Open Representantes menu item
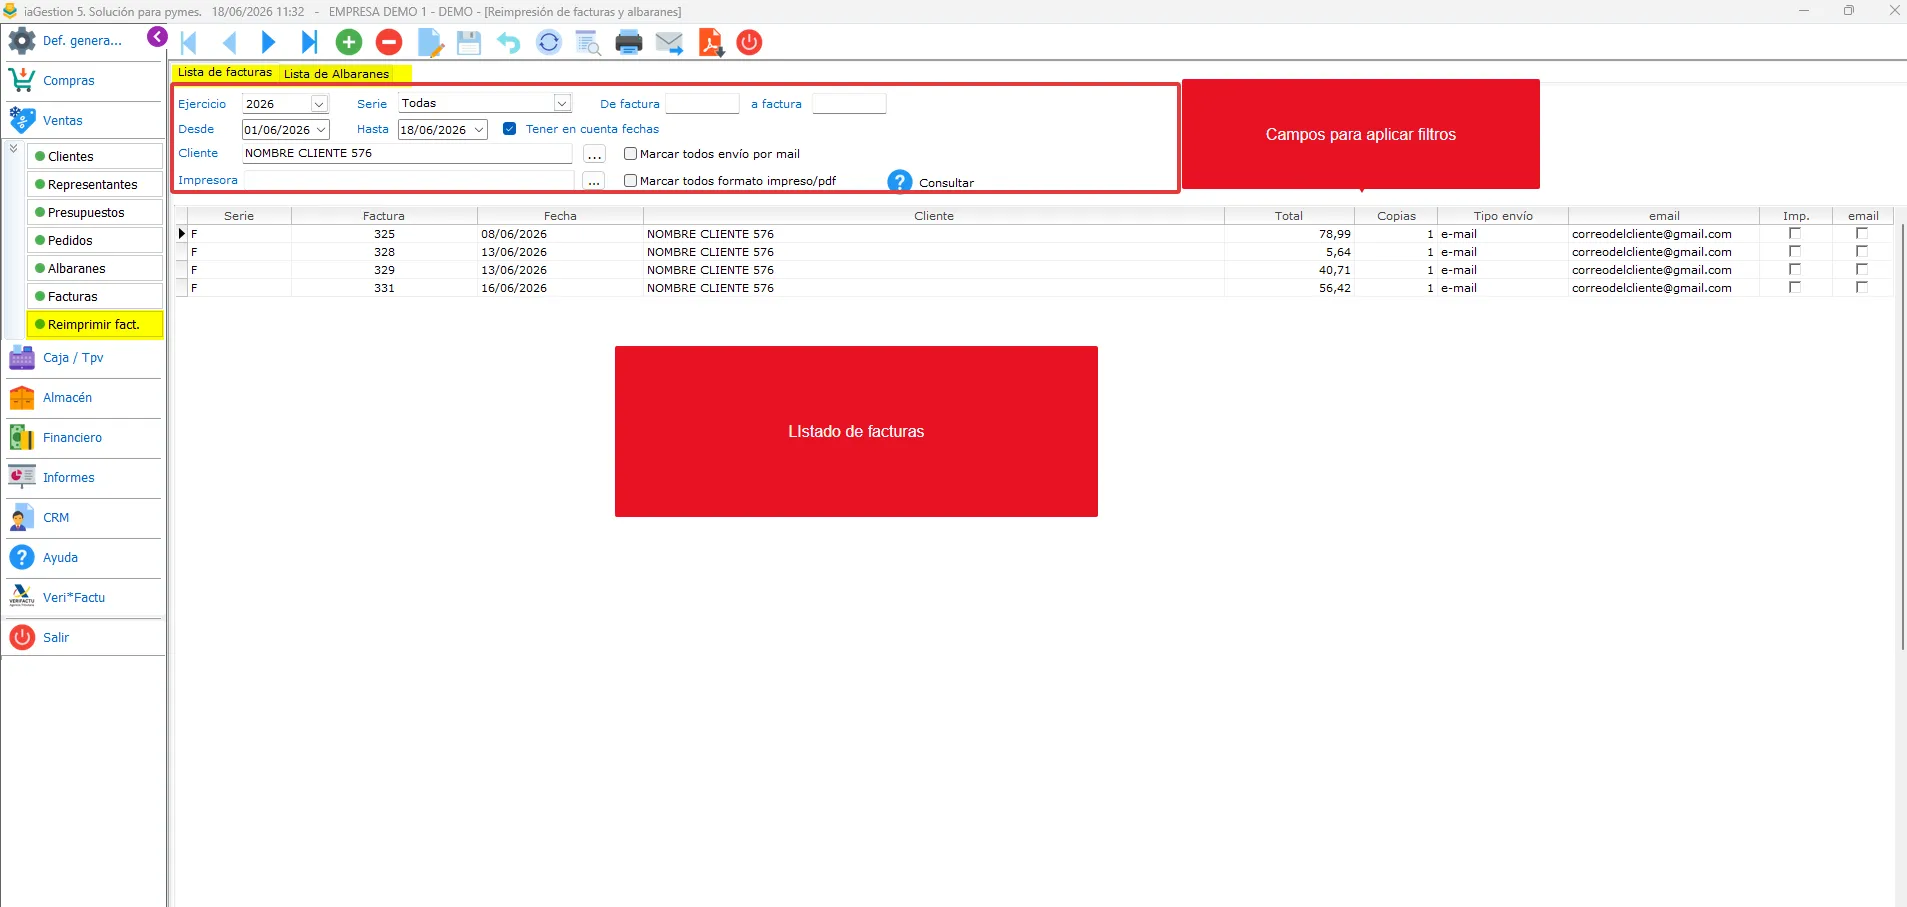The height and width of the screenshot is (907, 1907). pos(95,184)
